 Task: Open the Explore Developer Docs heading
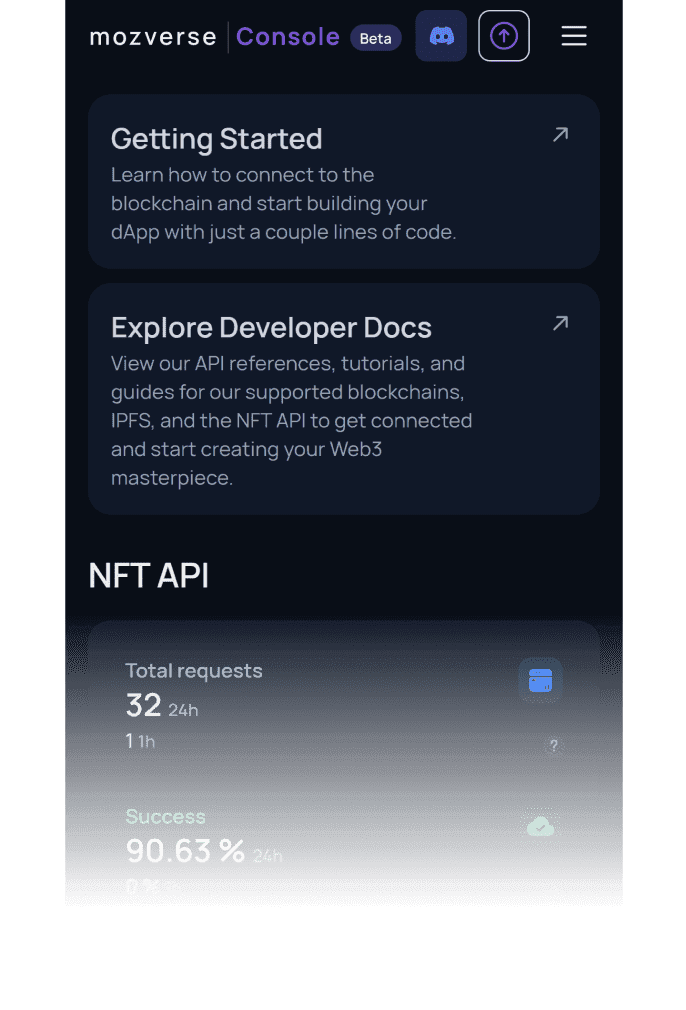271,328
